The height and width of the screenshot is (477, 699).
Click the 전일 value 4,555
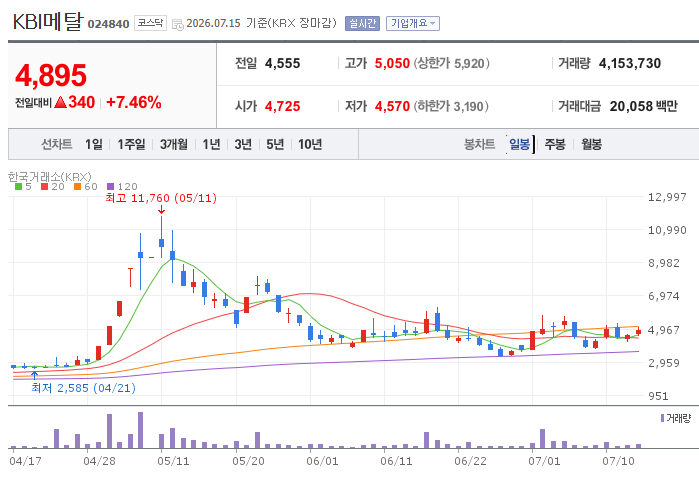[283, 63]
